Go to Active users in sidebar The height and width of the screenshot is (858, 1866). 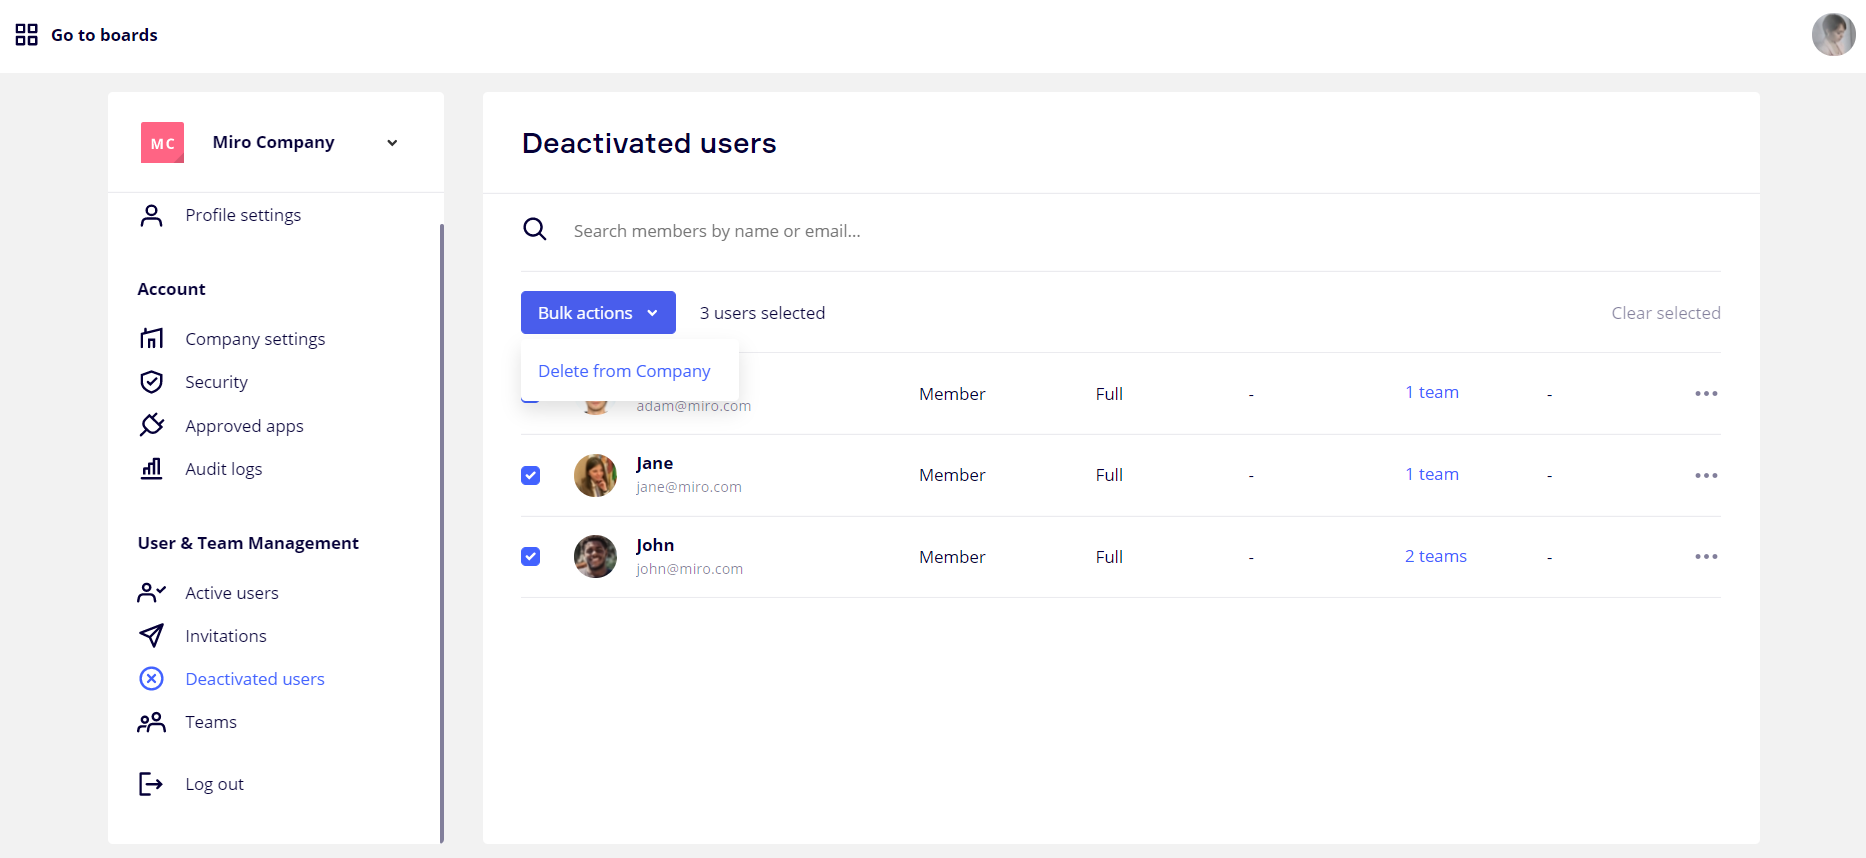232,593
